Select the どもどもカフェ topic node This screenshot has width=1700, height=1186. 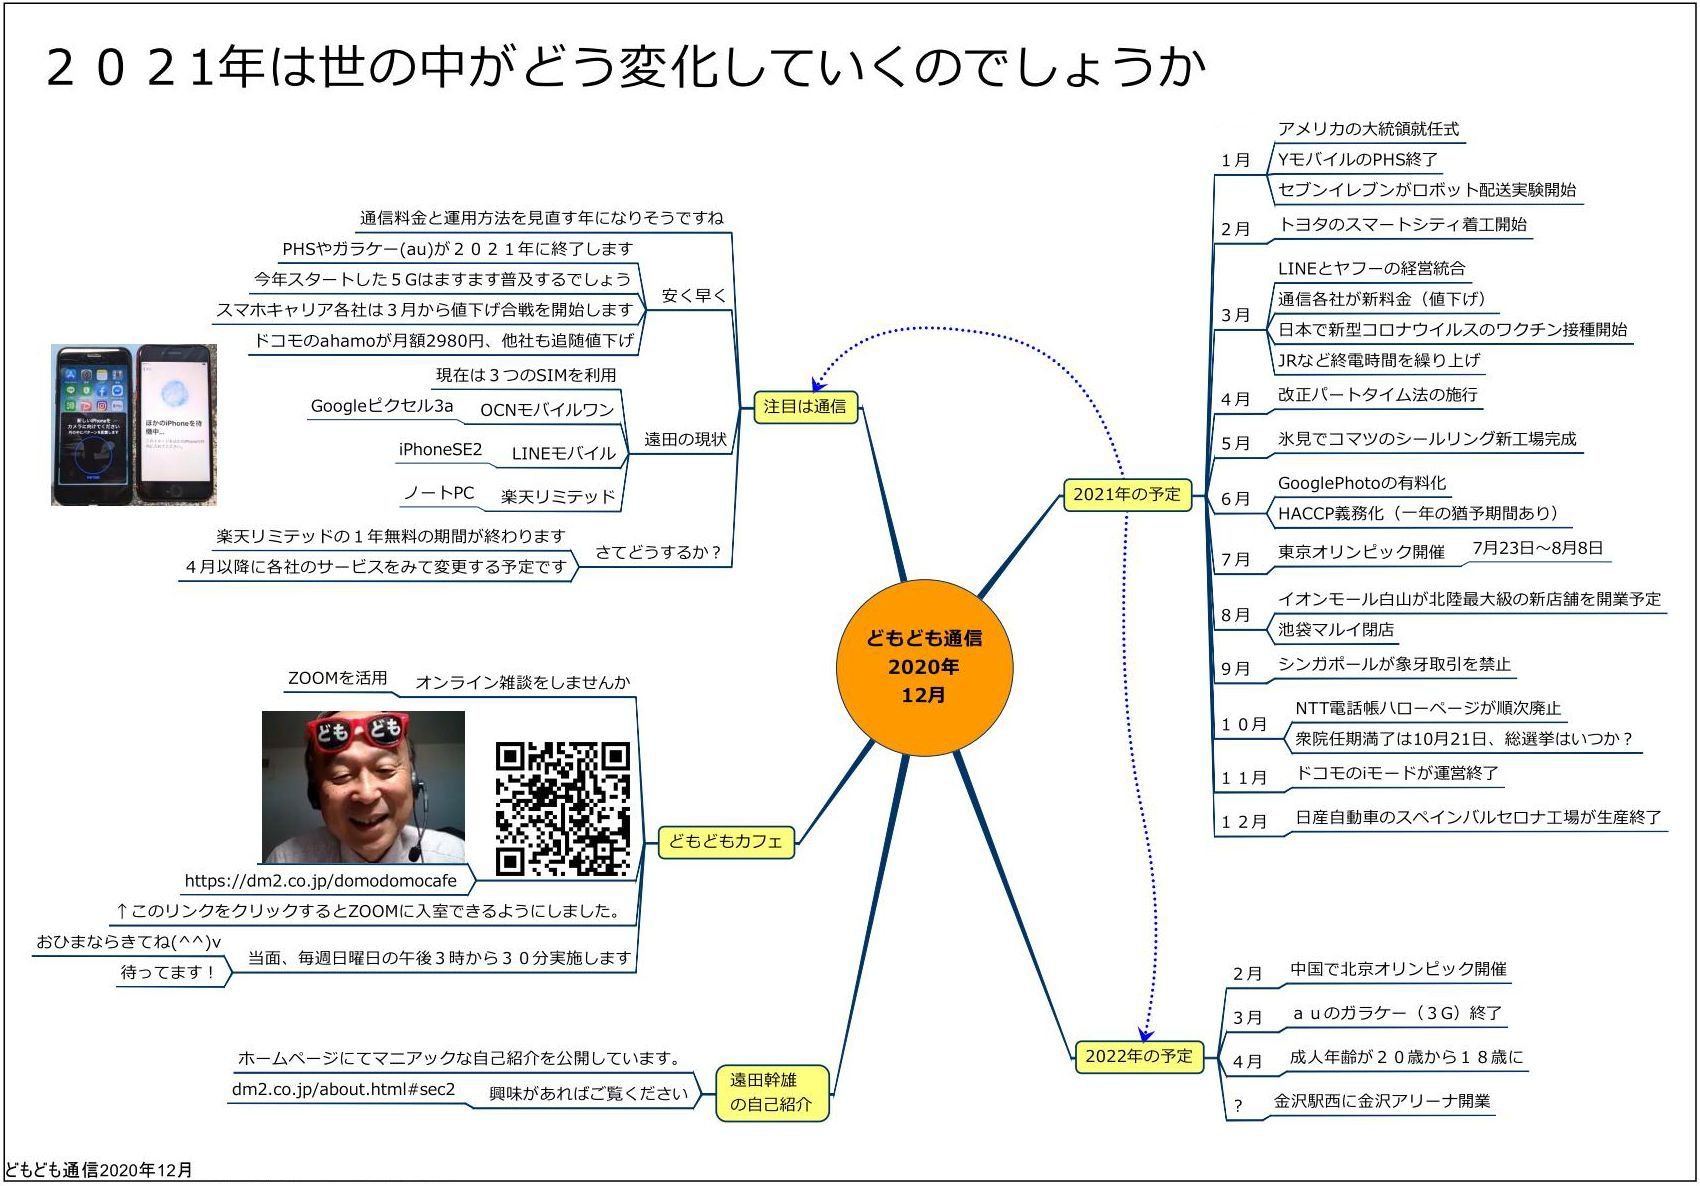point(725,842)
